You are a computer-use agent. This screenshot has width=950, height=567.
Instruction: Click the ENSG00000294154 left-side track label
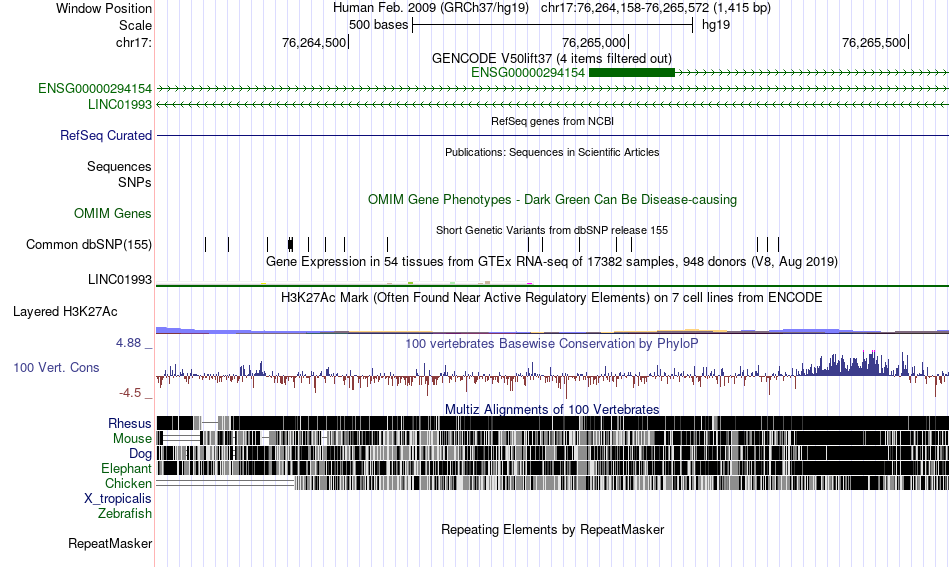click(x=95, y=88)
